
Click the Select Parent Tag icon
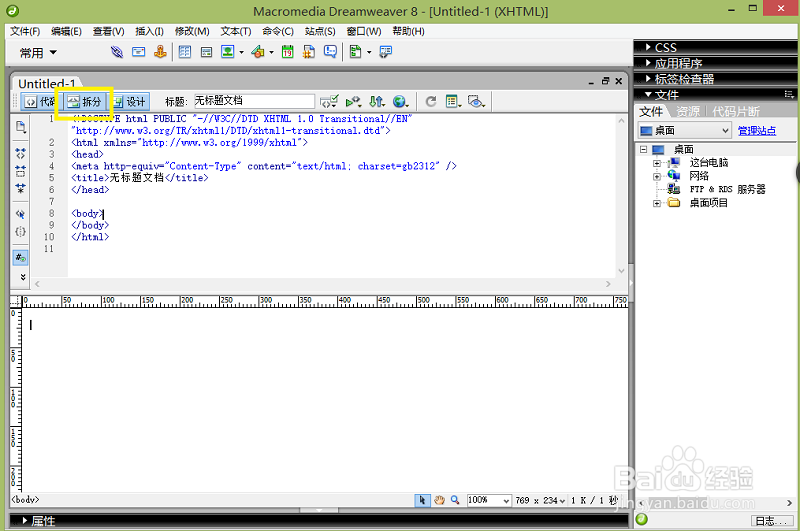point(20,214)
